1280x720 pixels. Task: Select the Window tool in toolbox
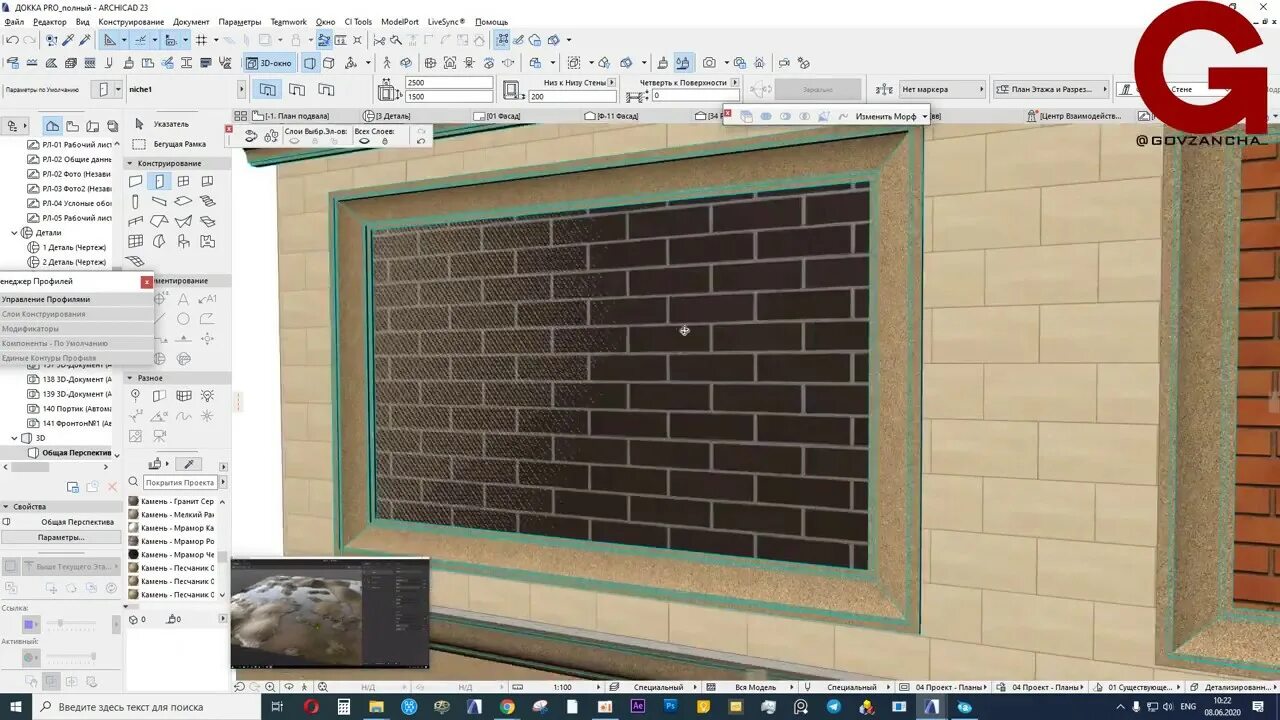[x=183, y=181]
